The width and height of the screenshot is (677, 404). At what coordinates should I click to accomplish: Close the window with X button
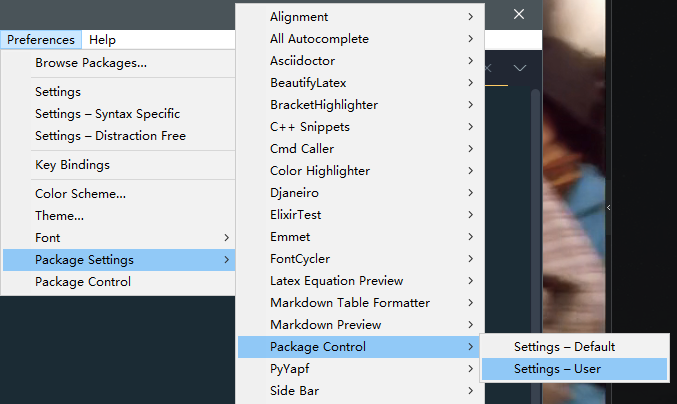point(519,14)
